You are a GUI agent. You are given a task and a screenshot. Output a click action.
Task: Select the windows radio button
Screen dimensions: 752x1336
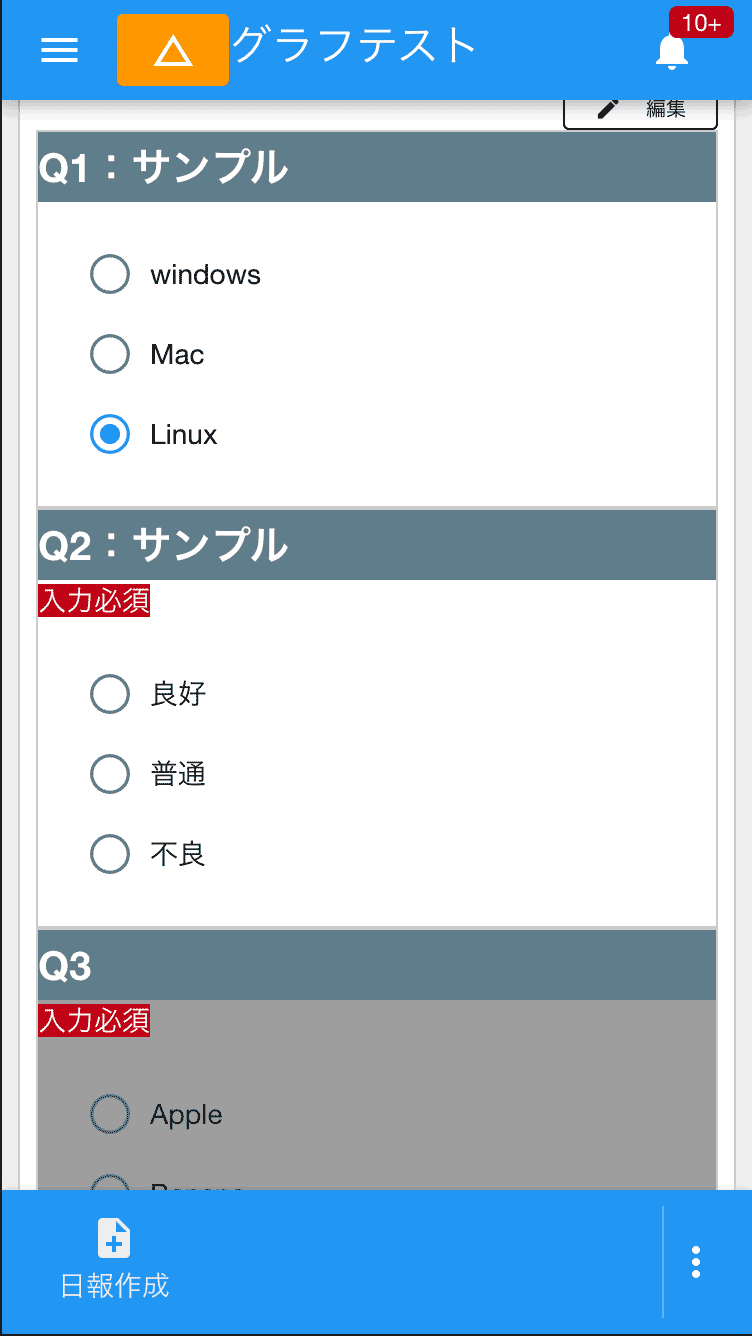click(x=110, y=274)
